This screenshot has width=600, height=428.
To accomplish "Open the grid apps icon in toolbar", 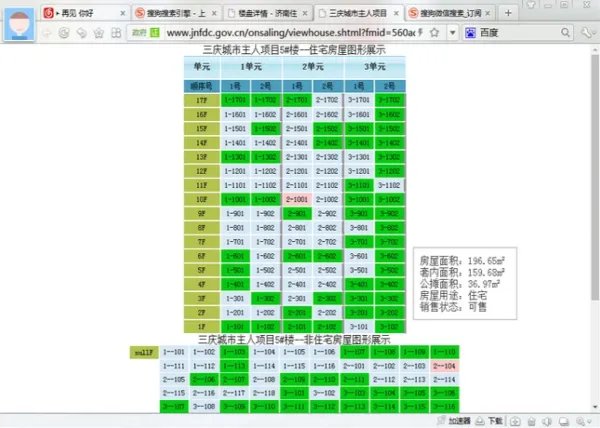I will (x=116, y=33).
